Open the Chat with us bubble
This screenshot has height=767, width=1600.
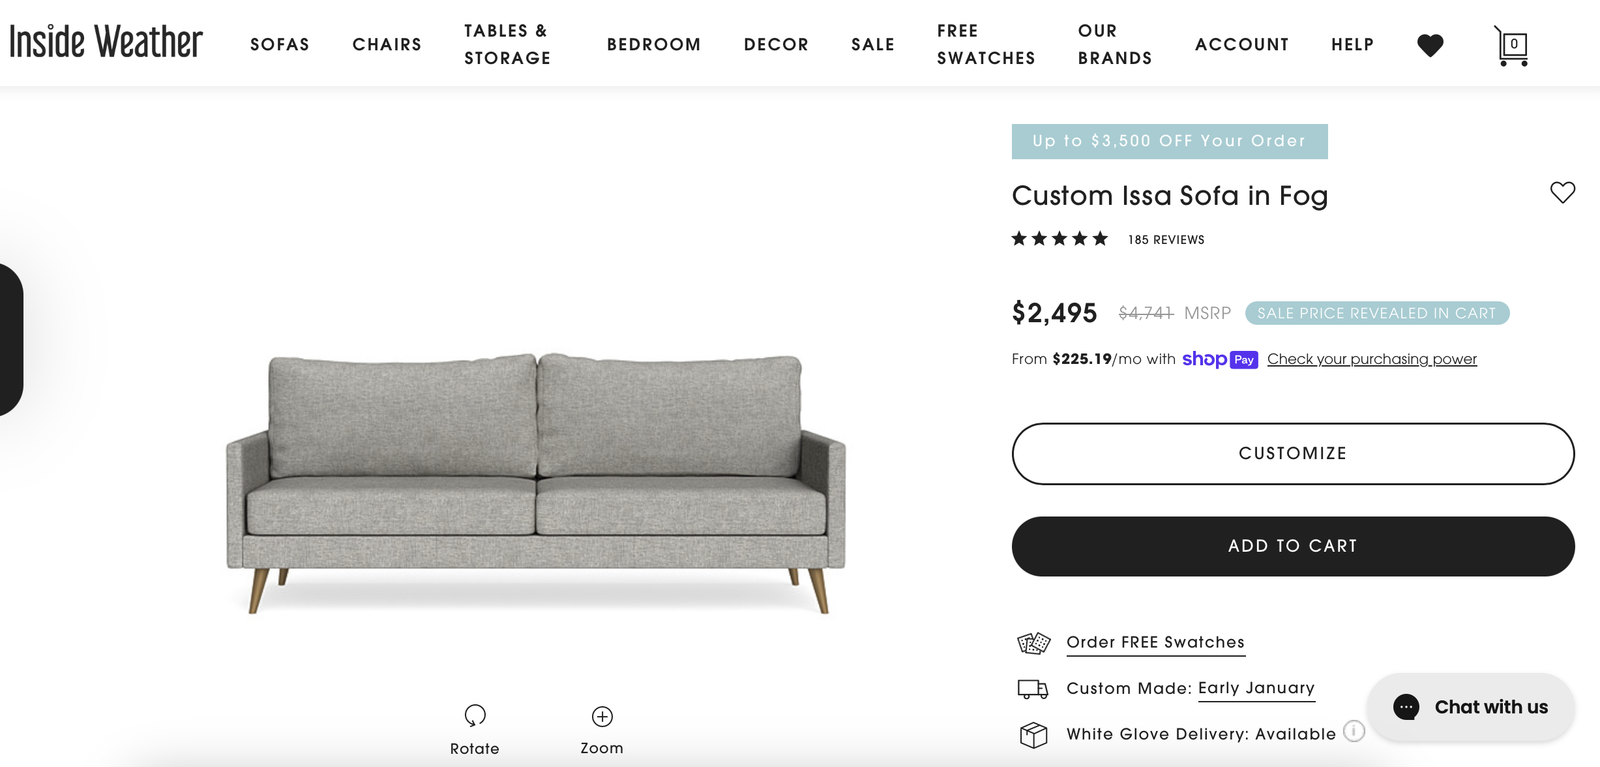(x=1470, y=707)
